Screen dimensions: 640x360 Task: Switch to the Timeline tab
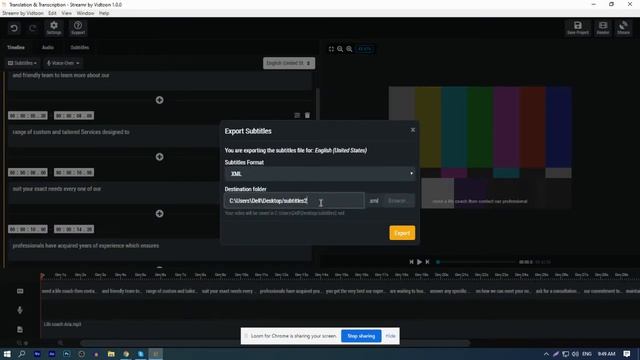click(16, 47)
